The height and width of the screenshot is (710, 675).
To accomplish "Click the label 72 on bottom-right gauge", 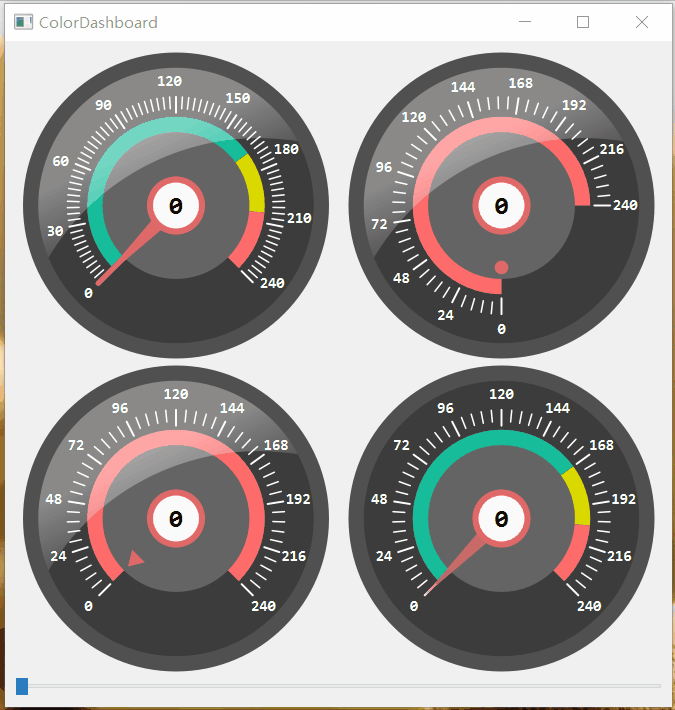I will 402,446.
